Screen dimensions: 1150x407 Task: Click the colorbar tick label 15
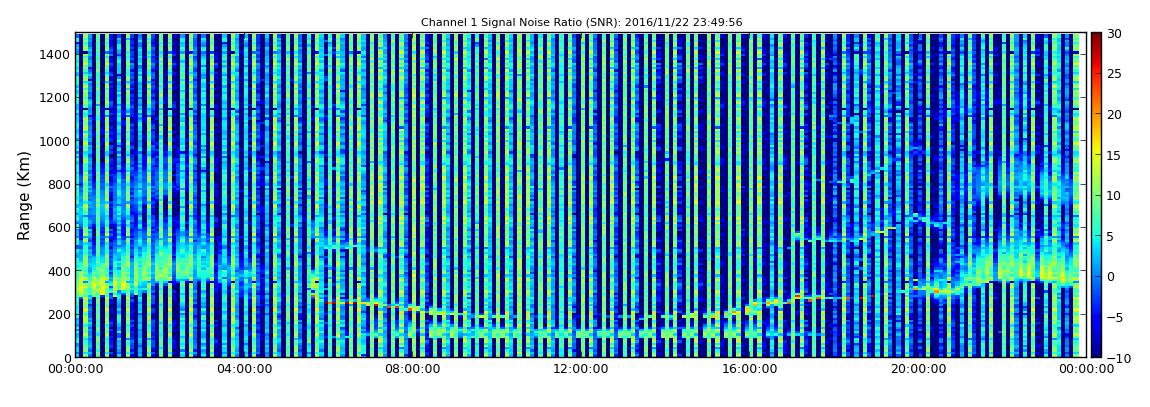pyautogui.click(x=1114, y=155)
